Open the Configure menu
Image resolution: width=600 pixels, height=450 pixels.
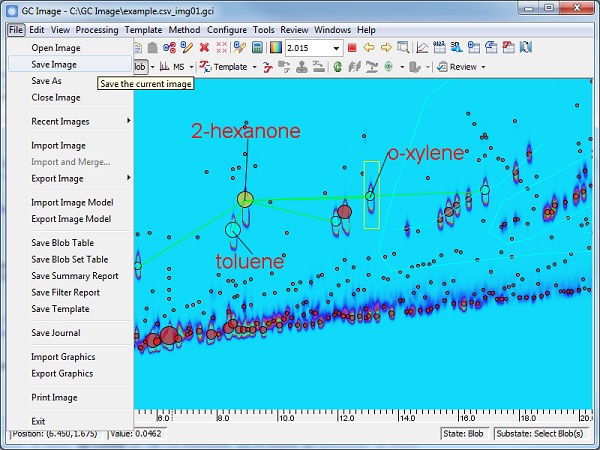(x=227, y=30)
